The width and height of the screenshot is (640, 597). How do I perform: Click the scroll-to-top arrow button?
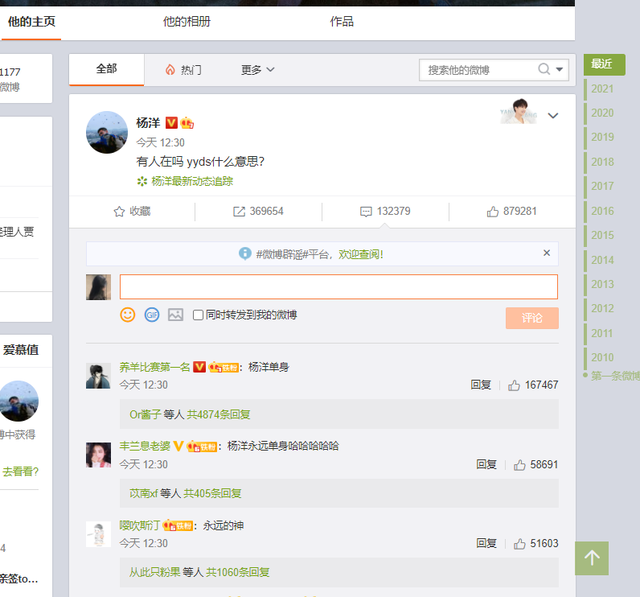pos(591,558)
